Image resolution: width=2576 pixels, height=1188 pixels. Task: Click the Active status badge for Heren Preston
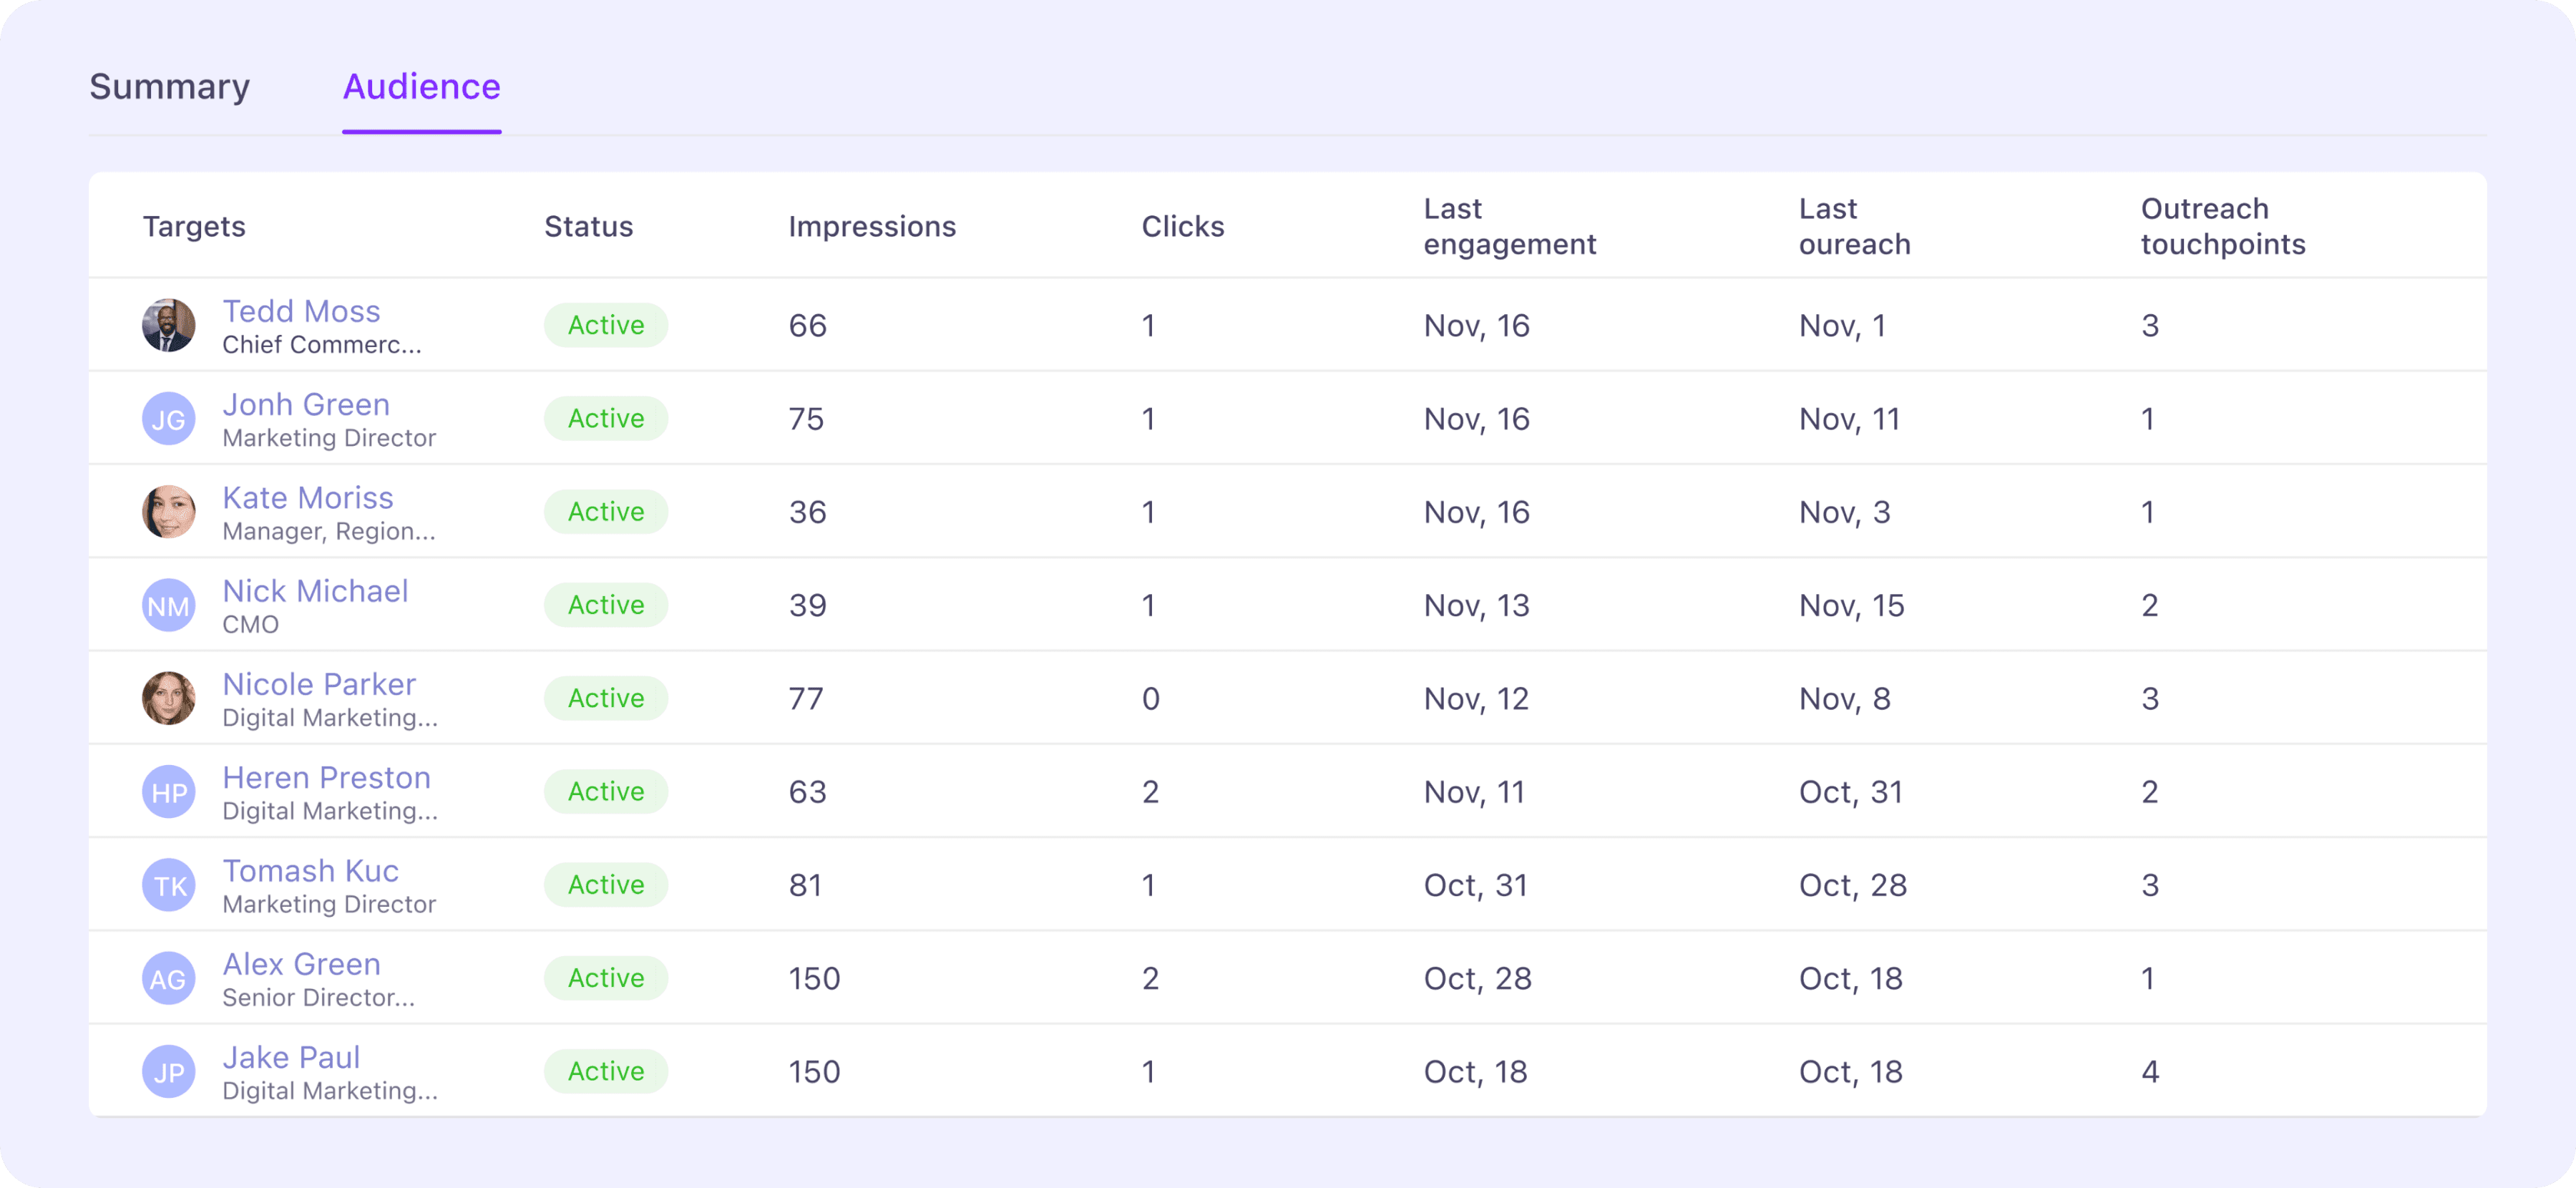606,792
